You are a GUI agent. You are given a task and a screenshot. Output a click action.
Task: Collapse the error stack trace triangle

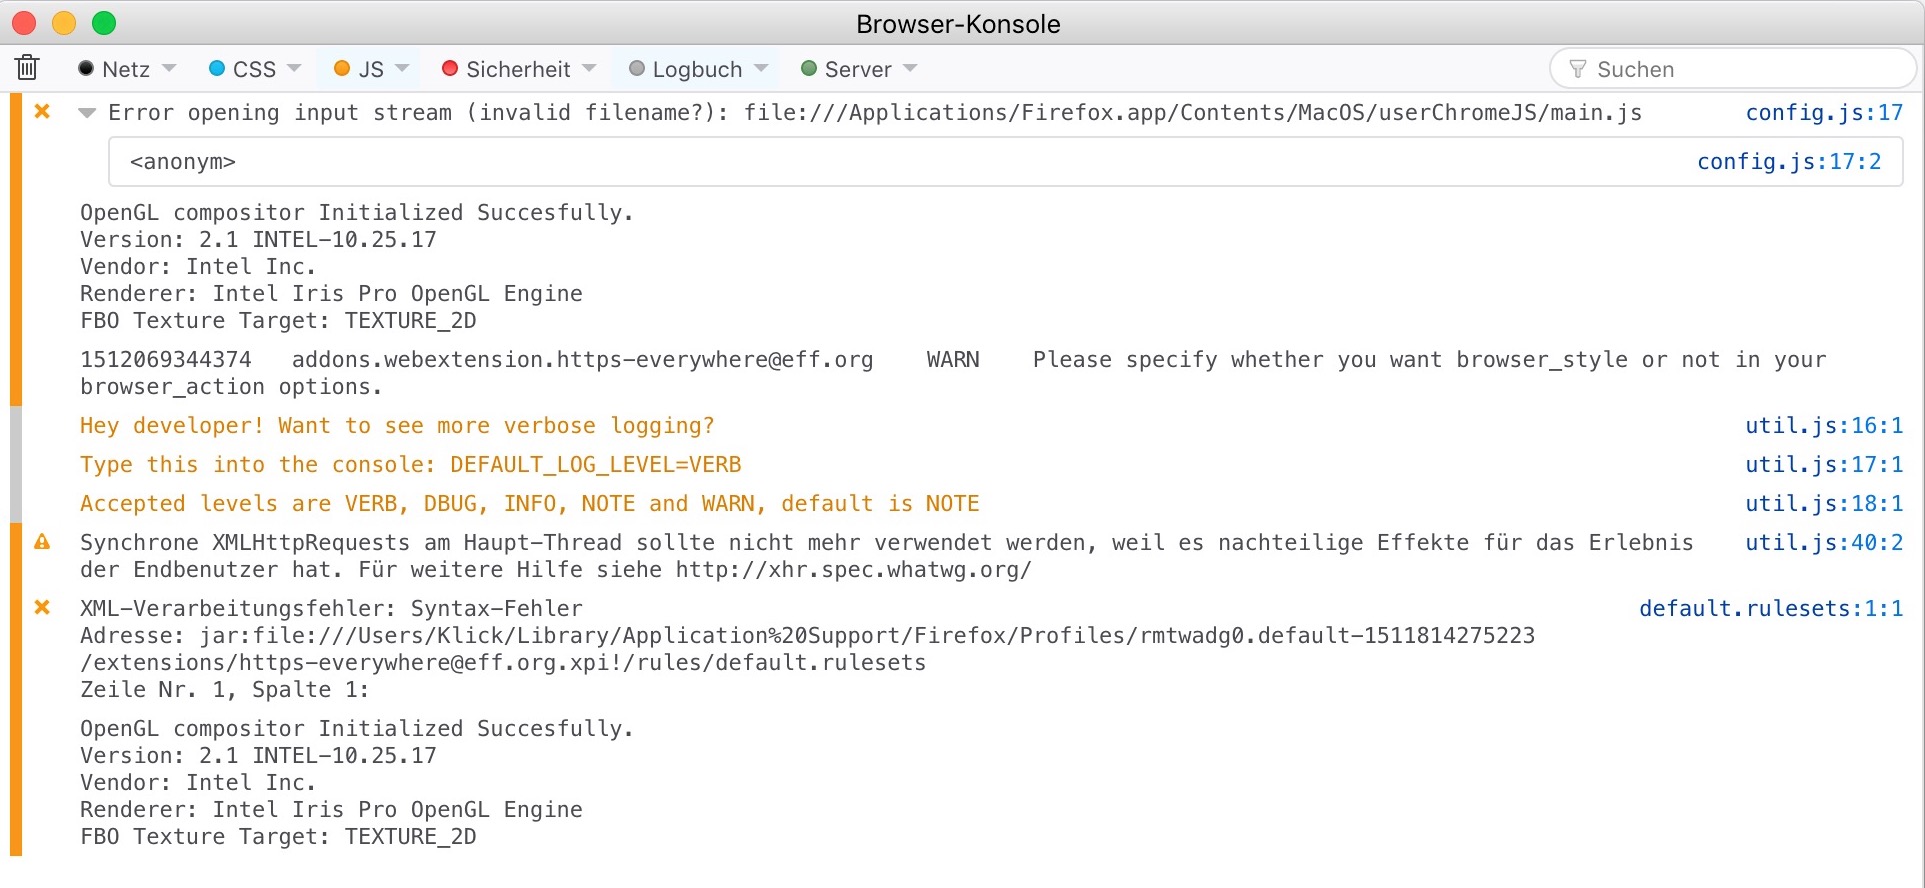pyautogui.click(x=87, y=113)
